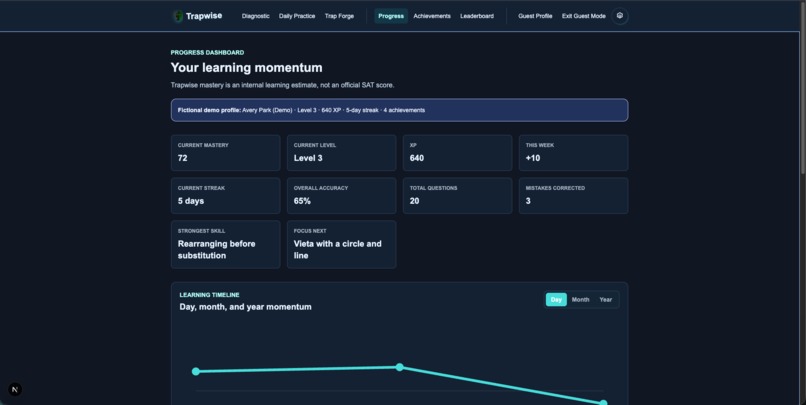Click 'Day, month, and year momentum' heading
The height and width of the screenshot is (405, 806).
click(x=245, y=307)
